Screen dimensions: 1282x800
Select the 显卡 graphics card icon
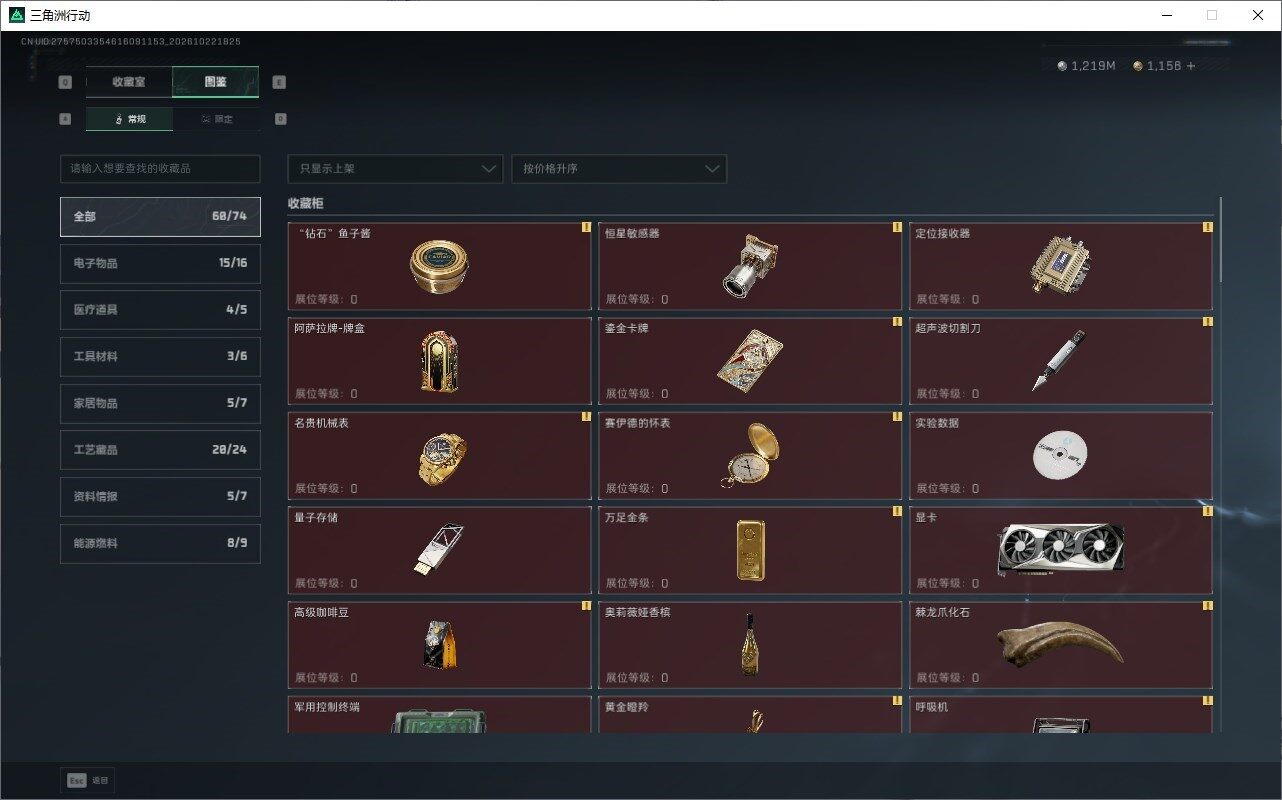click(x=1061, y=548)
